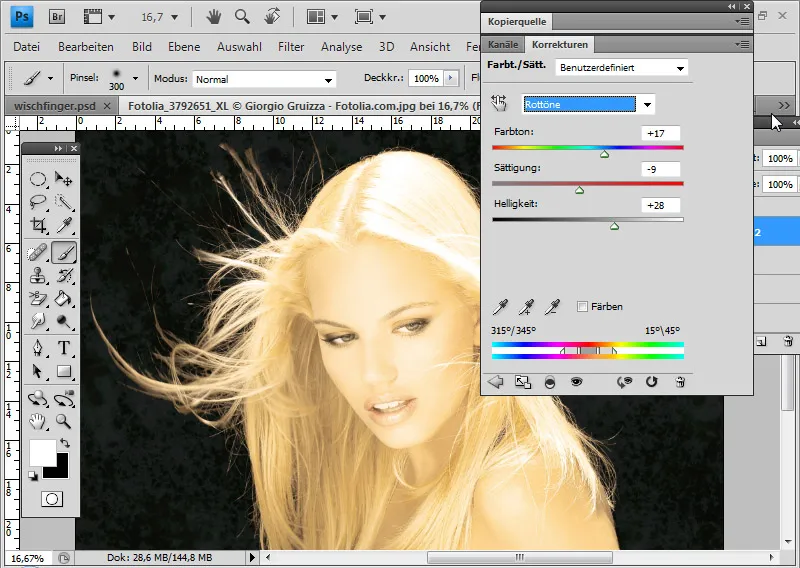The image size is (800, 568).
Task: Select the Dodge tool
Action: click(x=64, y=321)
